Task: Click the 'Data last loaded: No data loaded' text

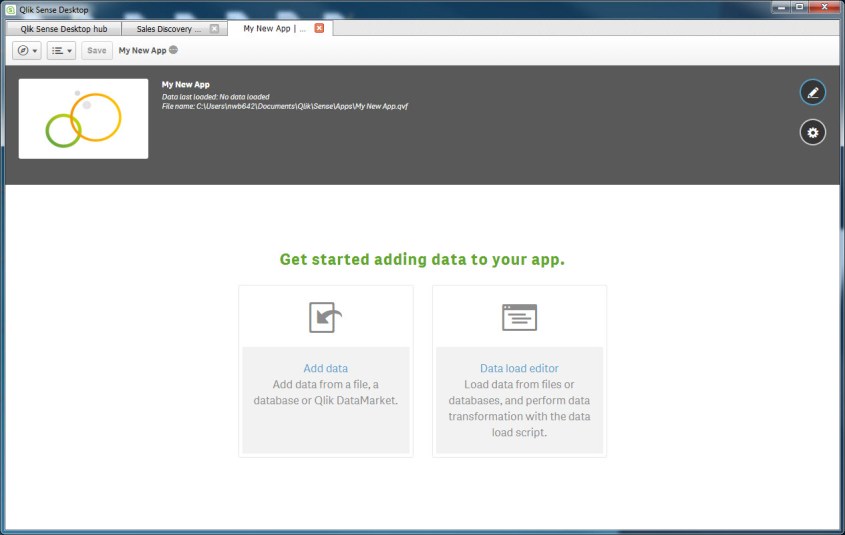Action: click(x=216, y=97)
